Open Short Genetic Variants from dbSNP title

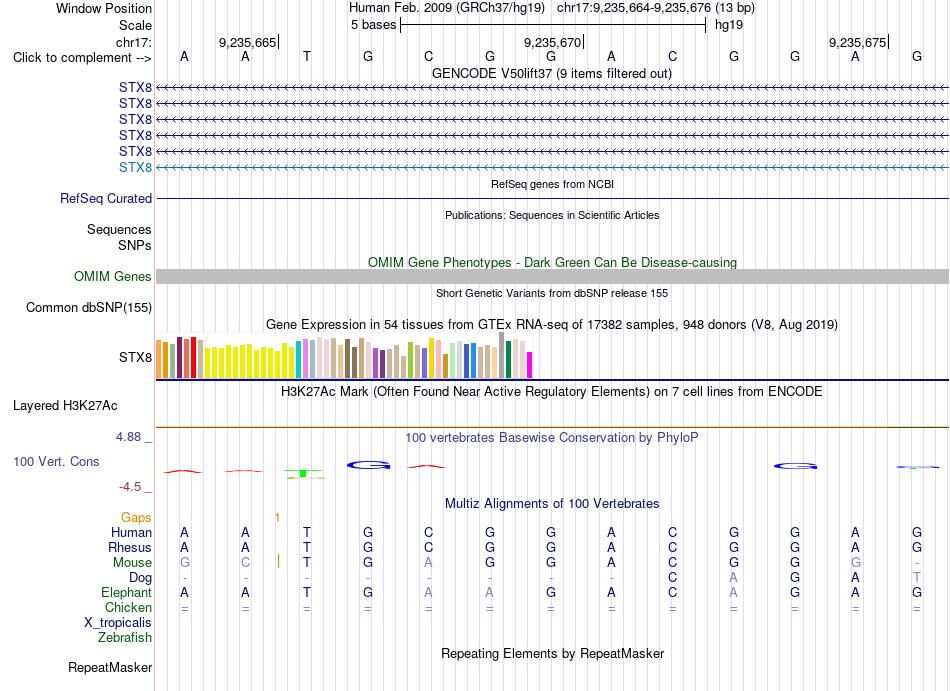click(x=552, y=293)
